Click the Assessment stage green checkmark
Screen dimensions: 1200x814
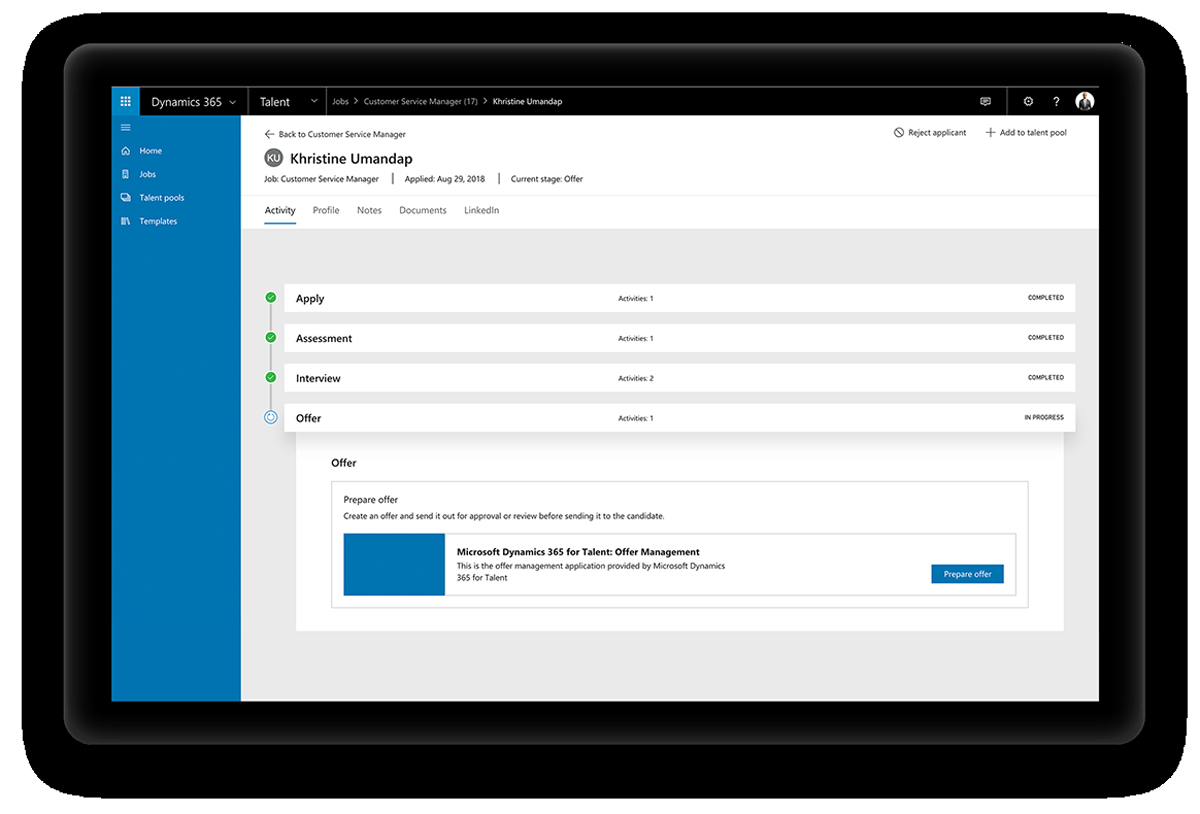pyautogui.click(x=270, y=338)
